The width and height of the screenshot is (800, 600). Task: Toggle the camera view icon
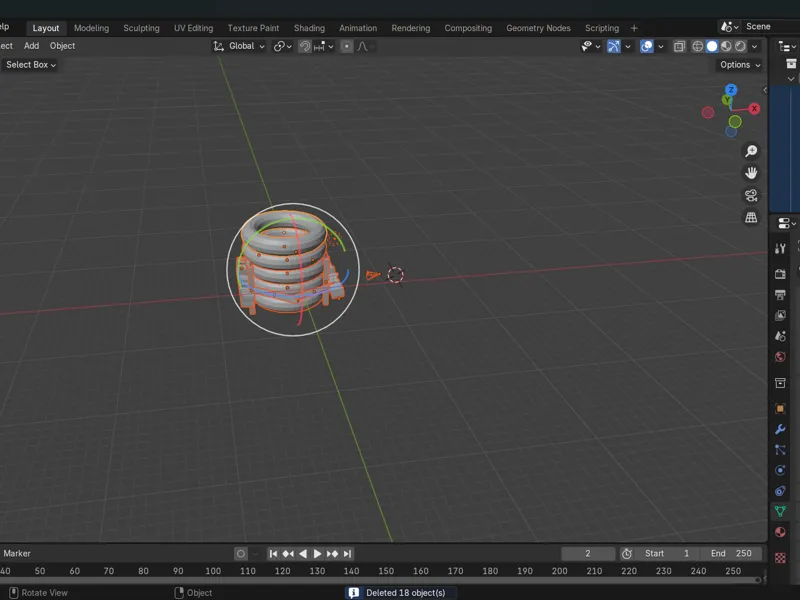click(751, 195)
